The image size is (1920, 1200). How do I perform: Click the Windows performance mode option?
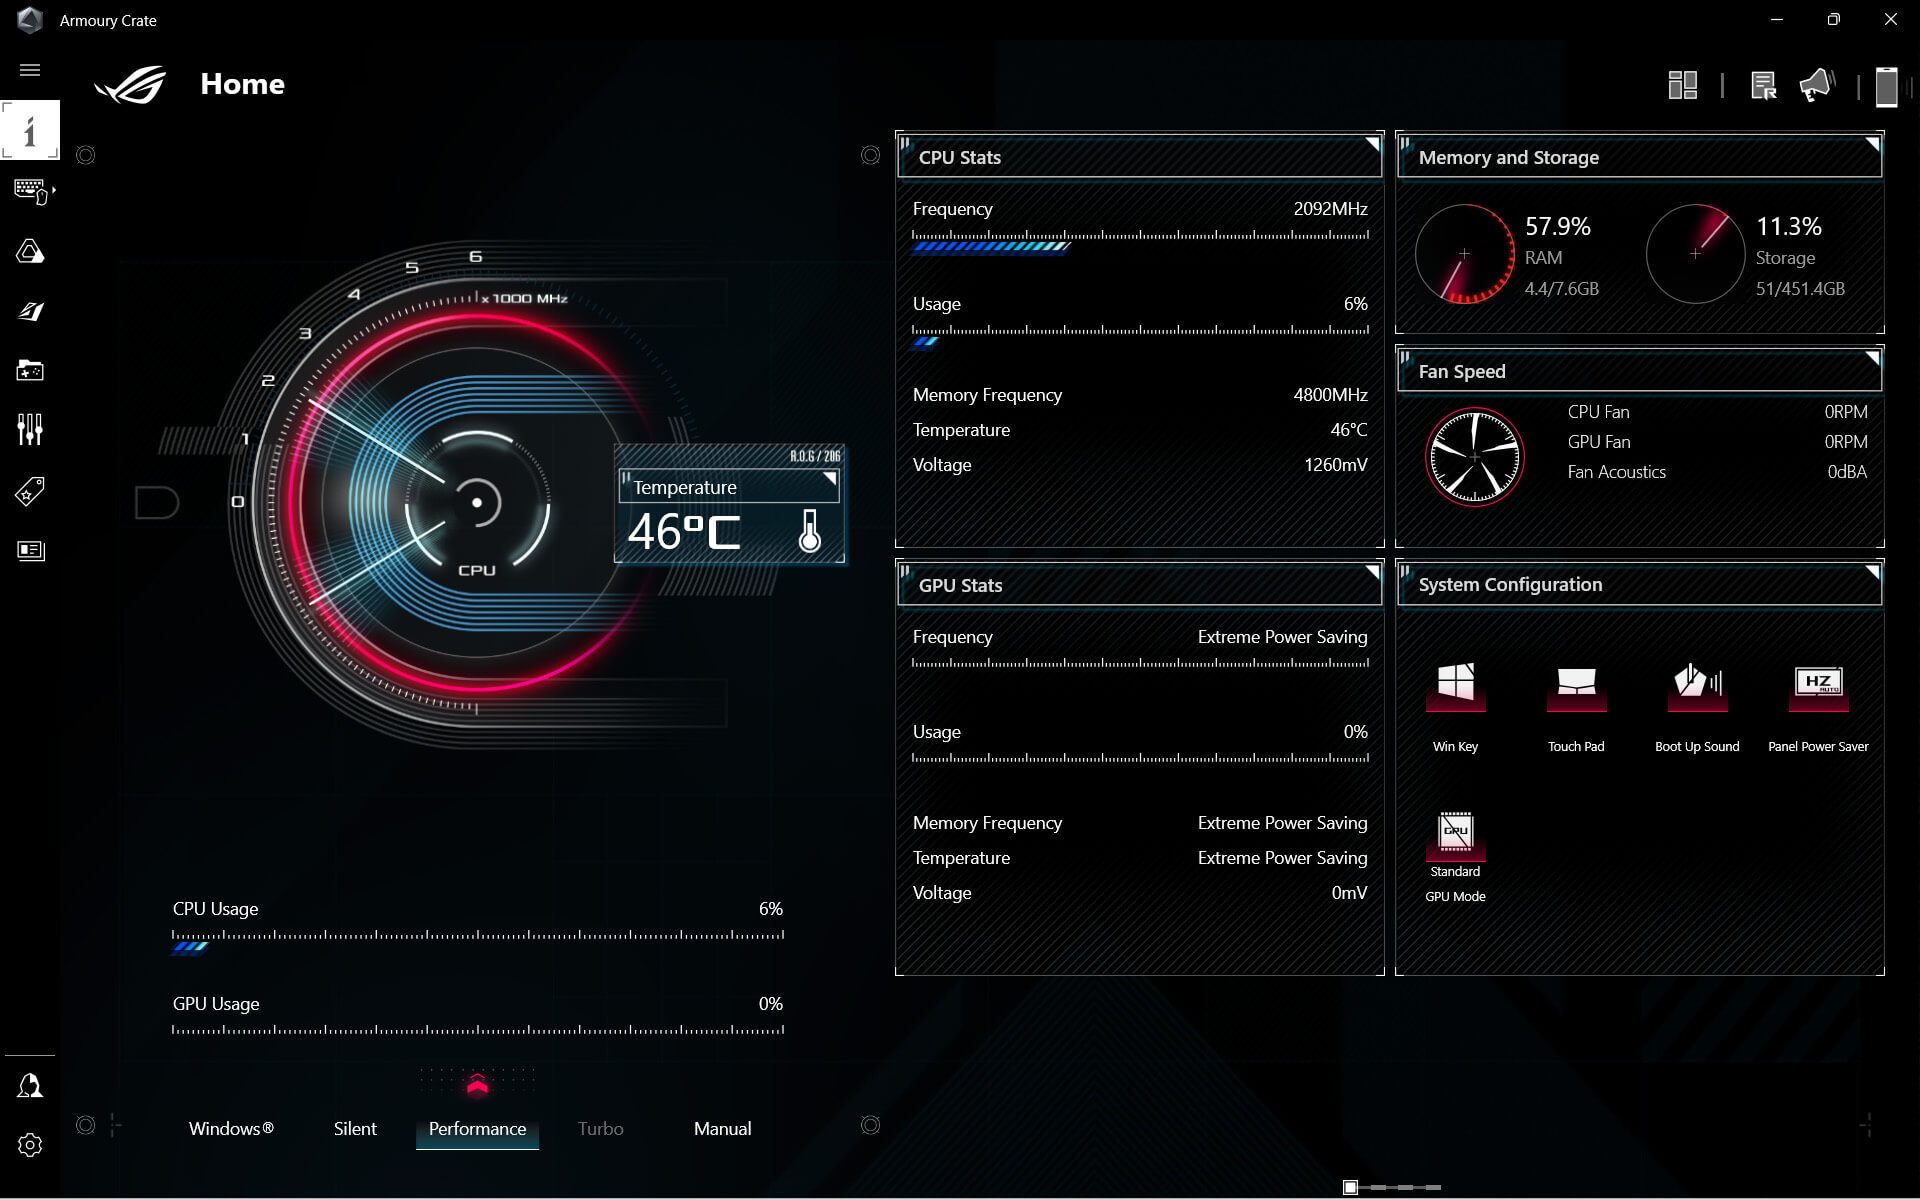[232, 1128]
